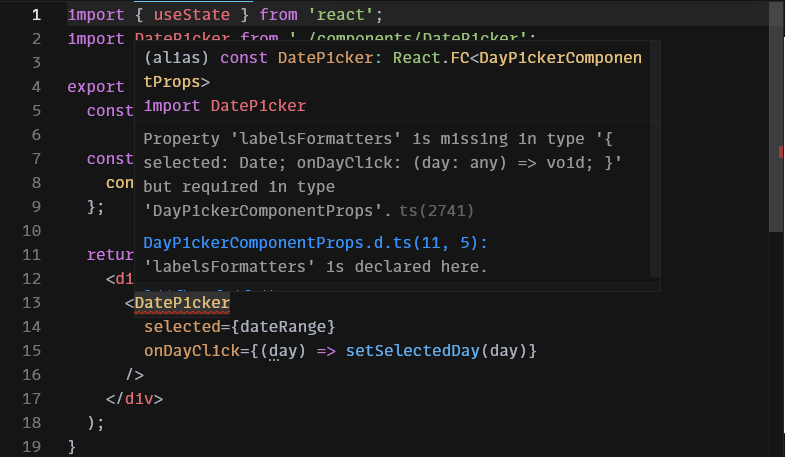Click the underlined DatePicker tag on line 13
Screen dimensions: 785x457
182,303
